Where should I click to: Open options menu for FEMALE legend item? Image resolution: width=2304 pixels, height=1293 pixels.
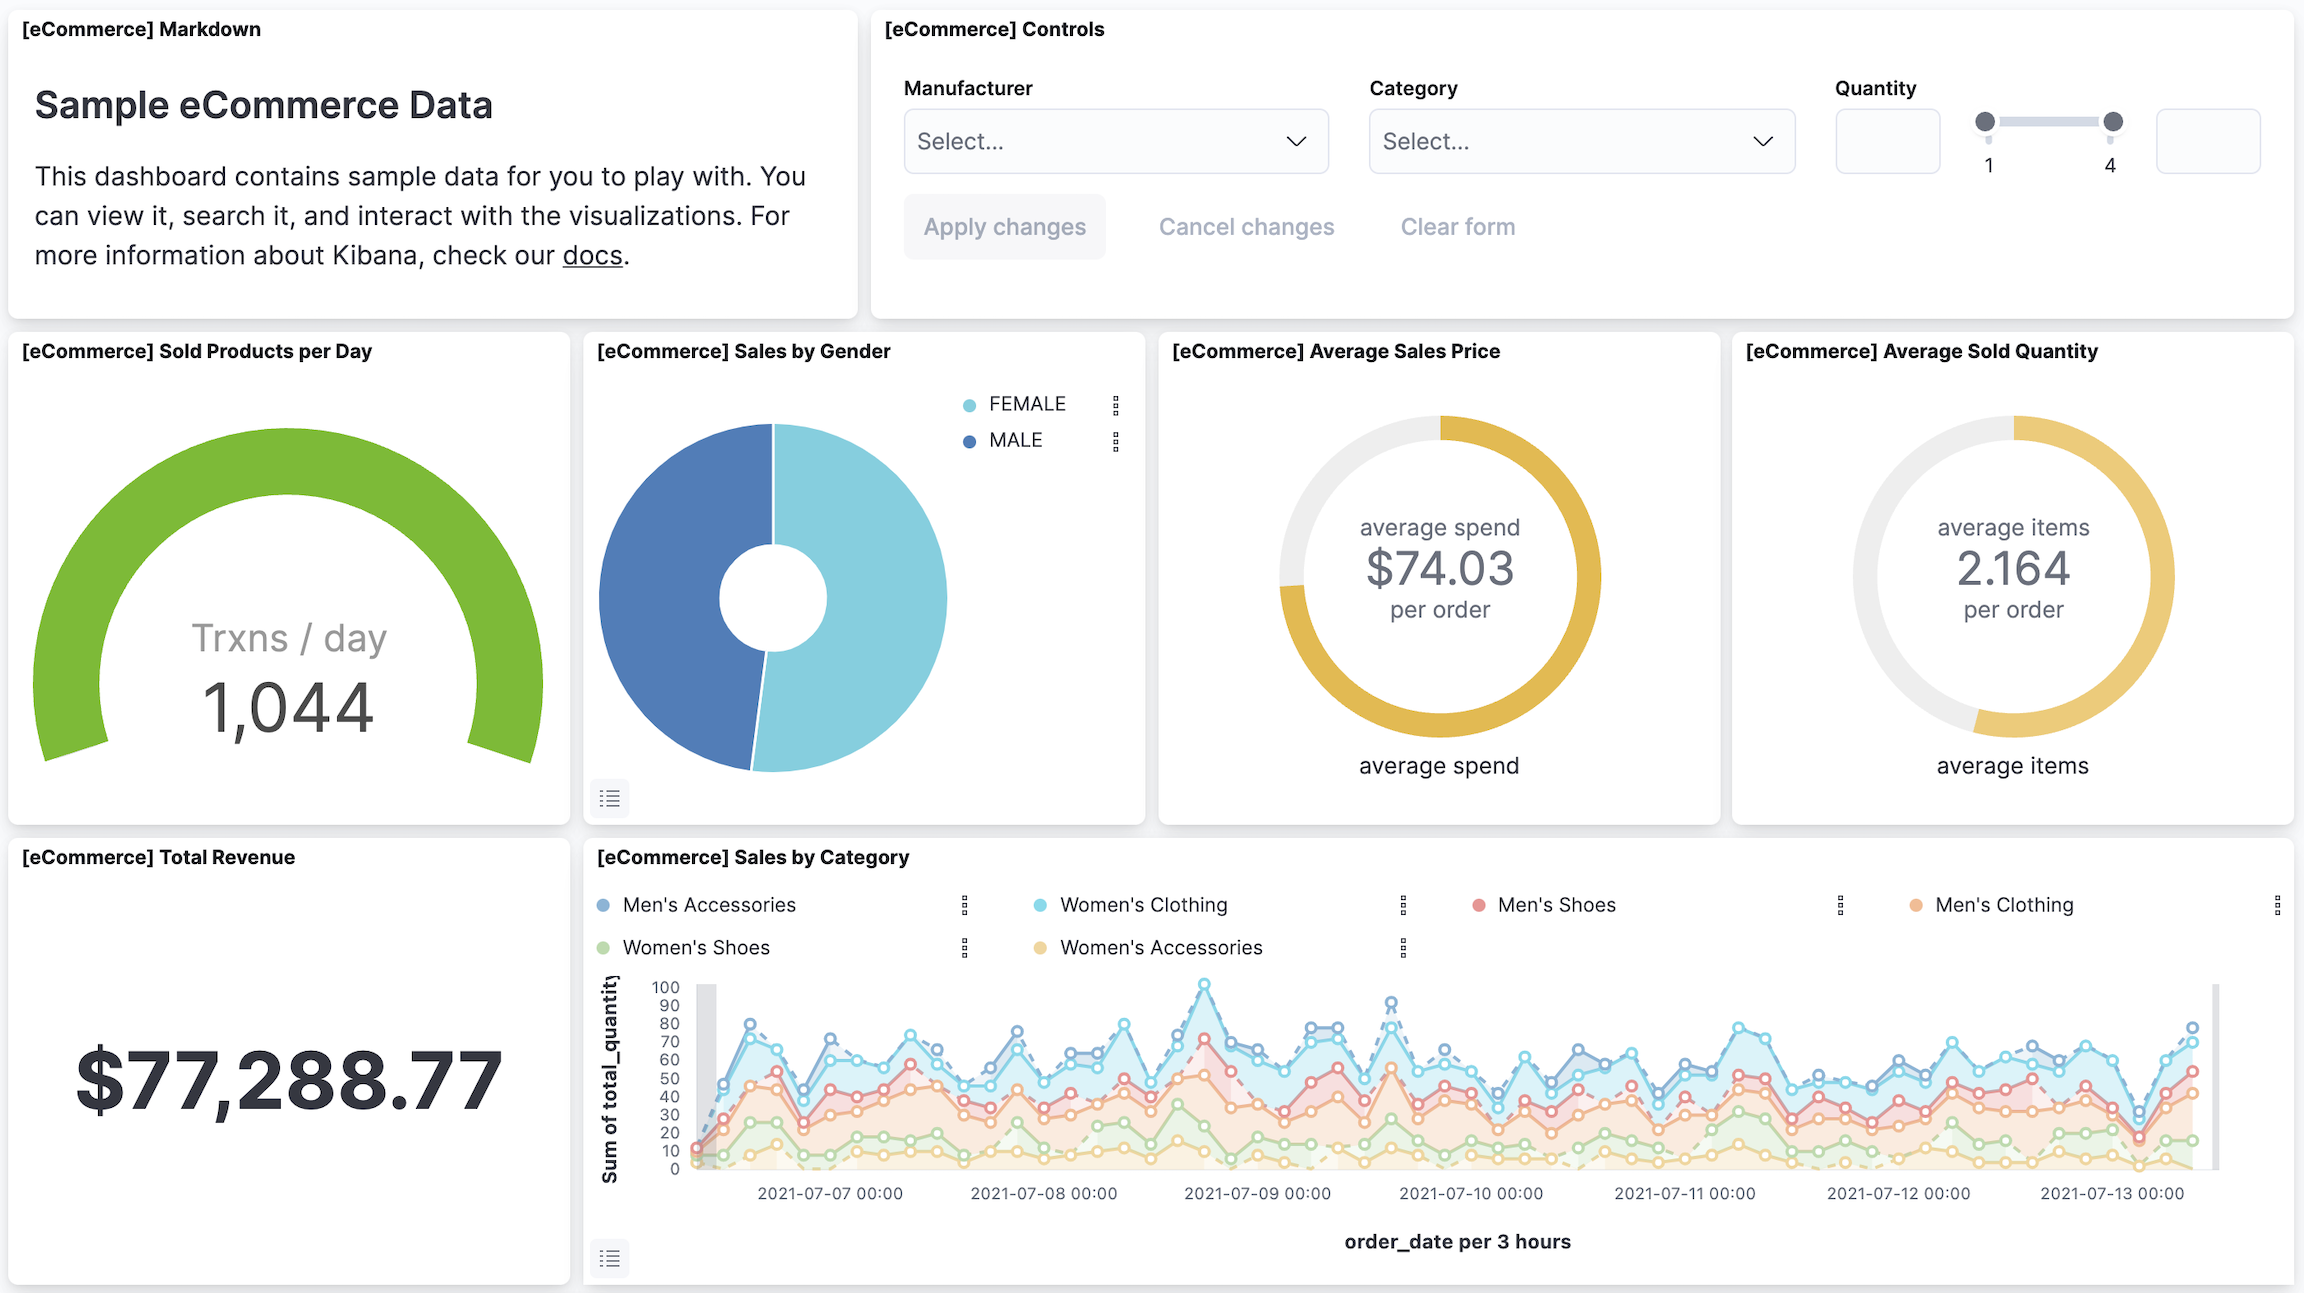[x=1116, y=405]
